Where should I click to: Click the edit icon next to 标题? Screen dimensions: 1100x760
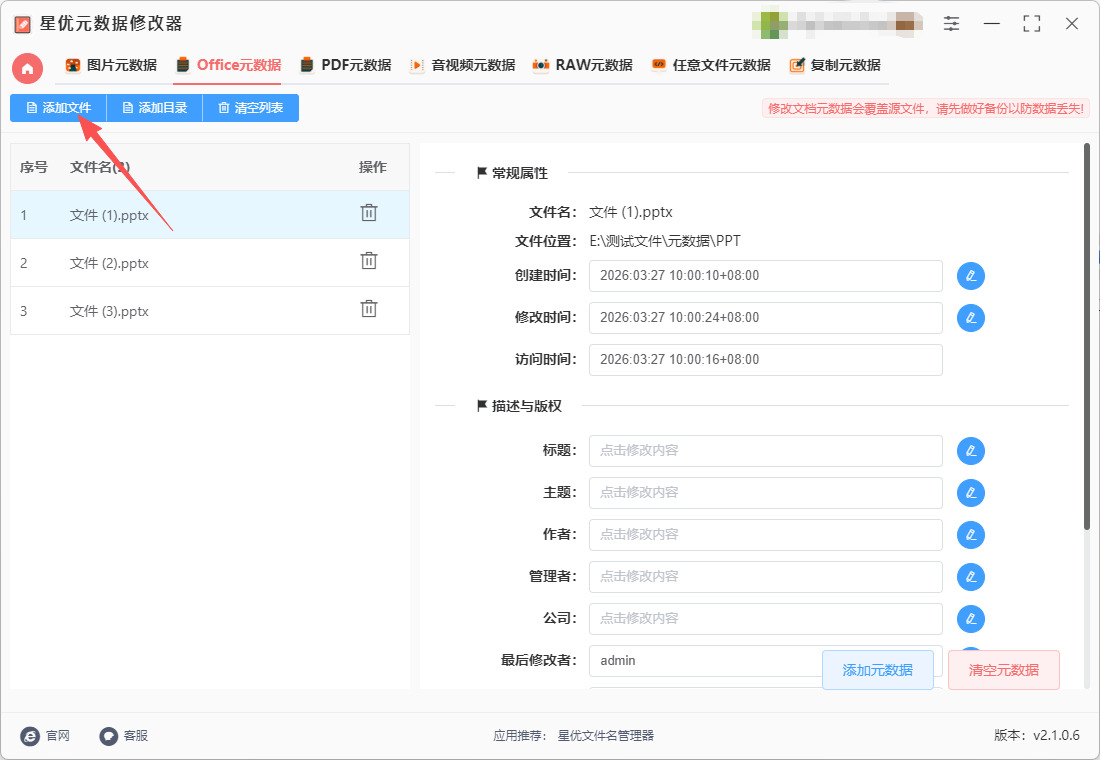(970, 451)
